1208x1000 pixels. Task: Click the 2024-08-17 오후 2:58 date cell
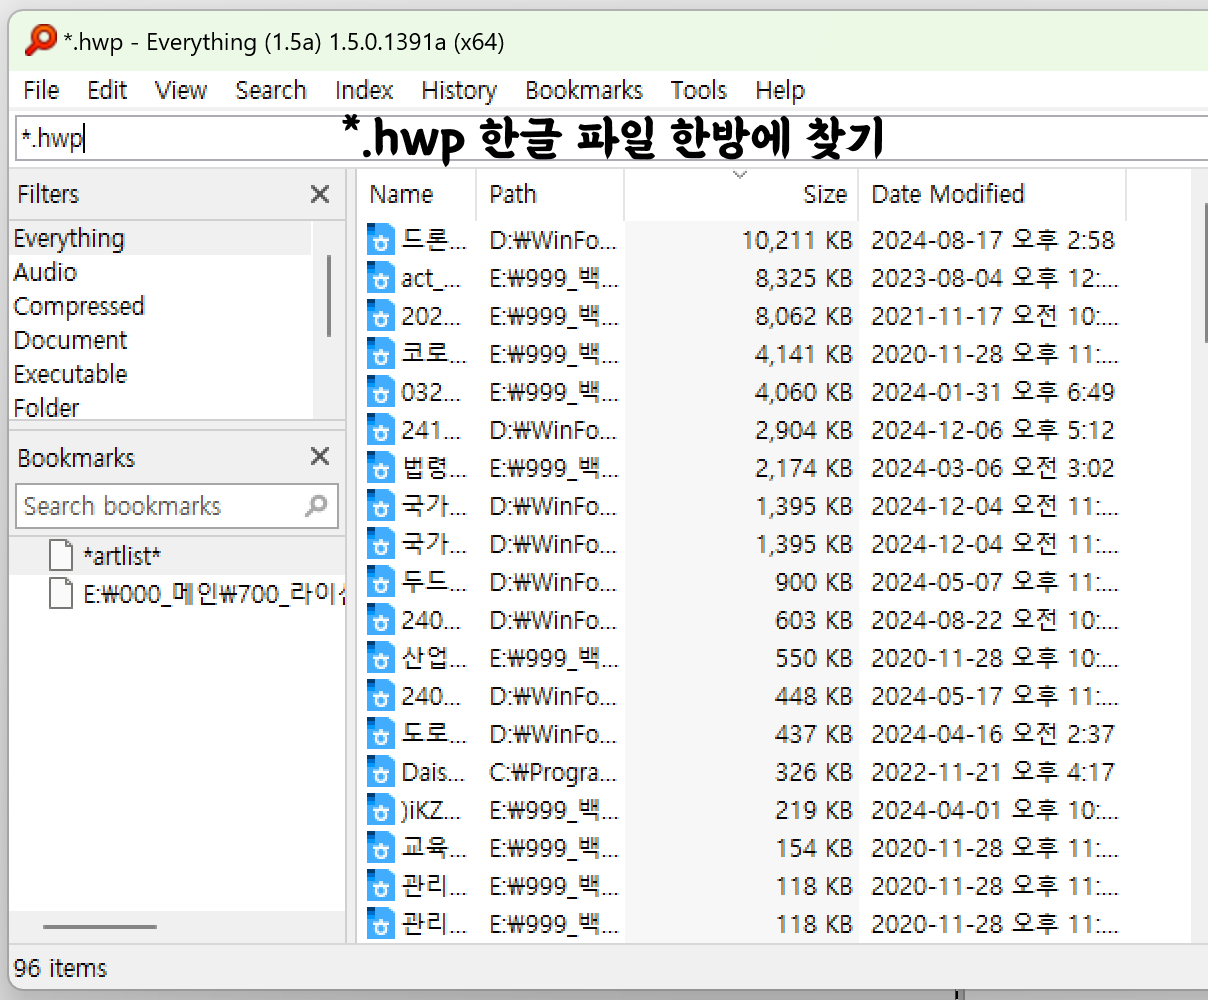pos(992,240)
